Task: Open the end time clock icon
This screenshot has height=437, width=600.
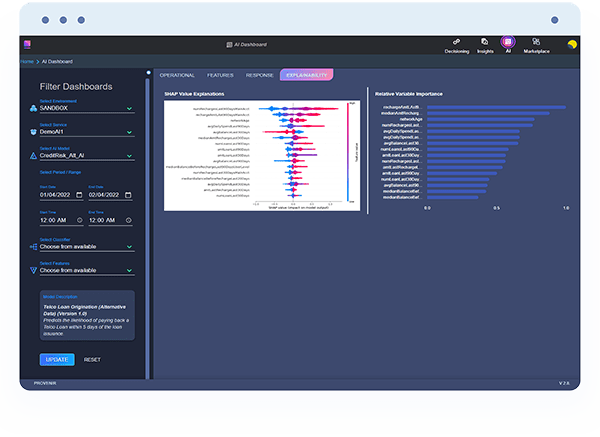Action: click(x=129, y=220)
